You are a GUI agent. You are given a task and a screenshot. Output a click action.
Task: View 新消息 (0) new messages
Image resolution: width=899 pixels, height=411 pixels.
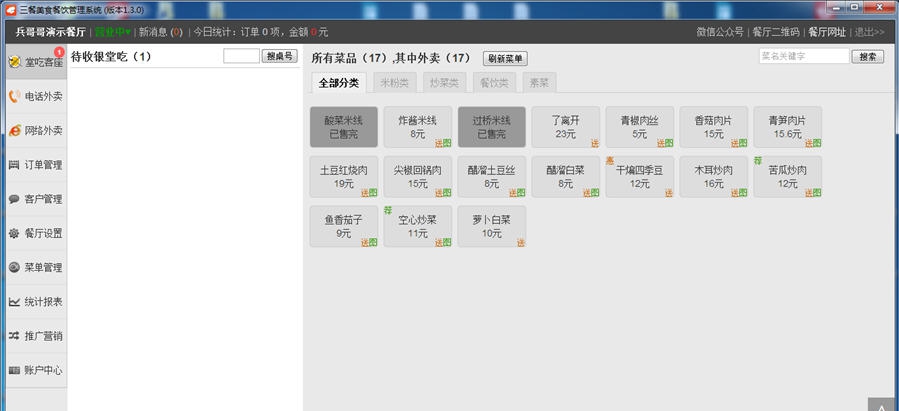click(x=161, y=32)
